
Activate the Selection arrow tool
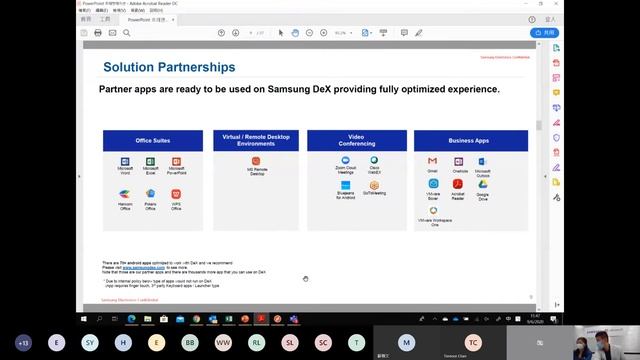(x=281, y=33)
